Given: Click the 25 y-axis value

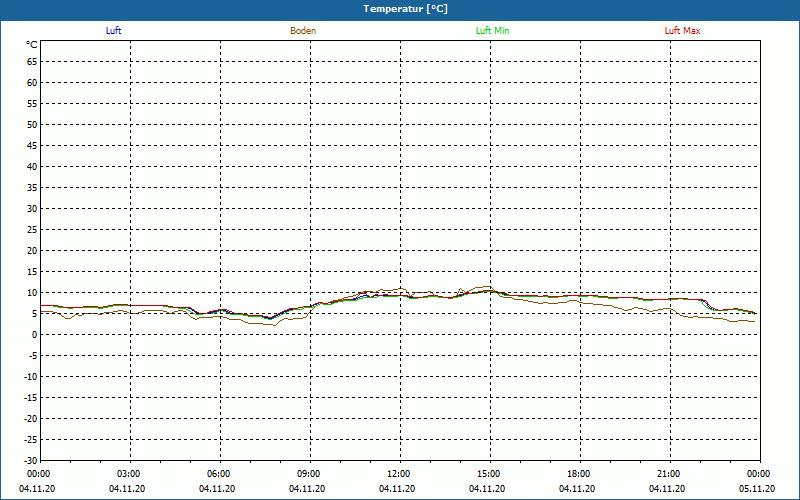Looking at the screenshot, I should (x=32, y=230).
